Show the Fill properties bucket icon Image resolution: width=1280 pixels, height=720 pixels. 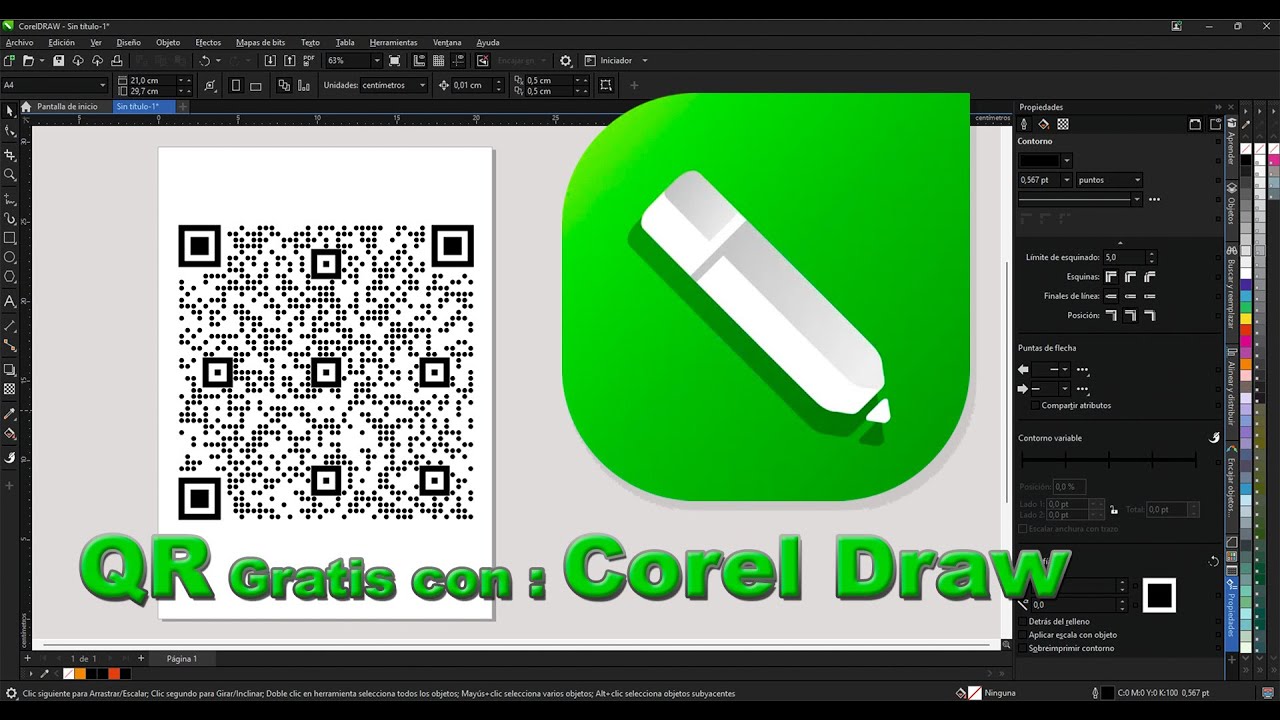pos(1043,124)
